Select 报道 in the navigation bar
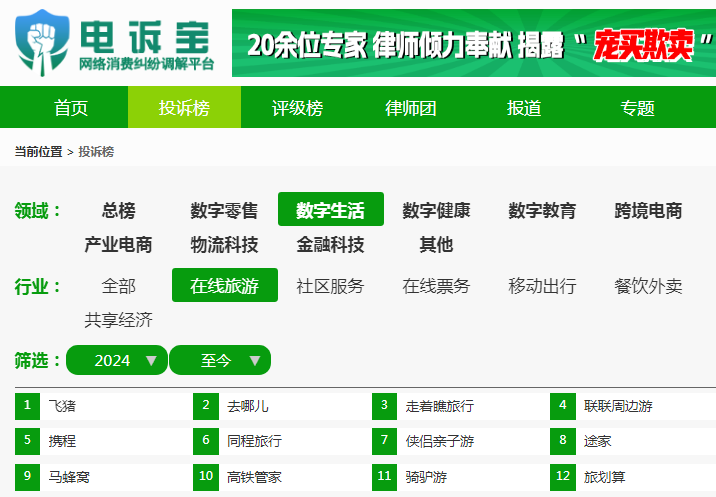 tap(524, 108)
